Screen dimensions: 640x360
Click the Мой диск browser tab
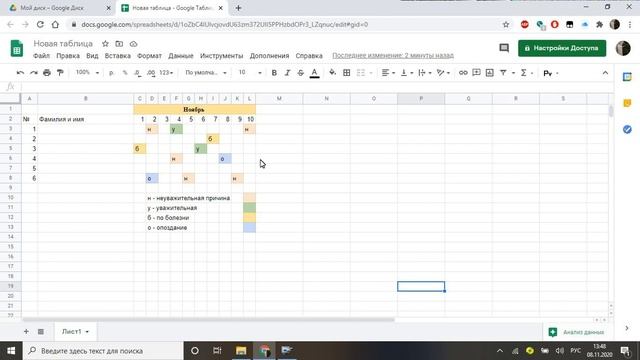(x=60, y=8)
